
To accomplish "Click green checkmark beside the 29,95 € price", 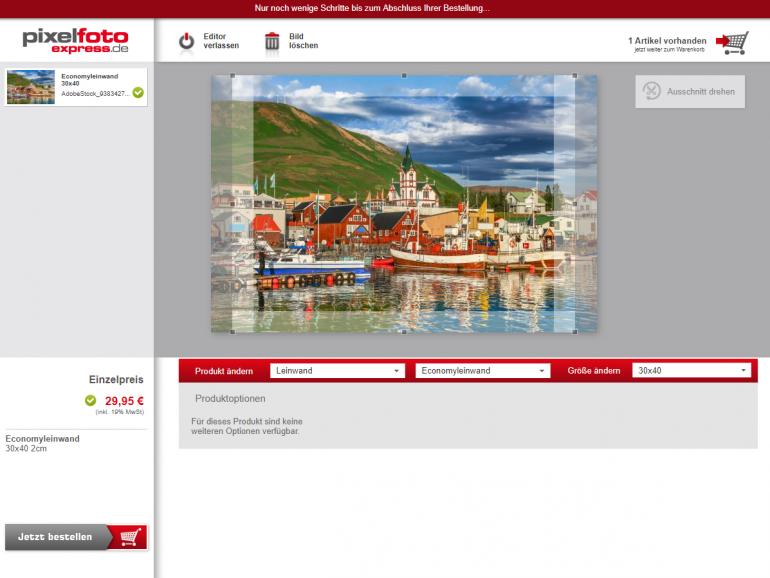I will tap(91, 401).
